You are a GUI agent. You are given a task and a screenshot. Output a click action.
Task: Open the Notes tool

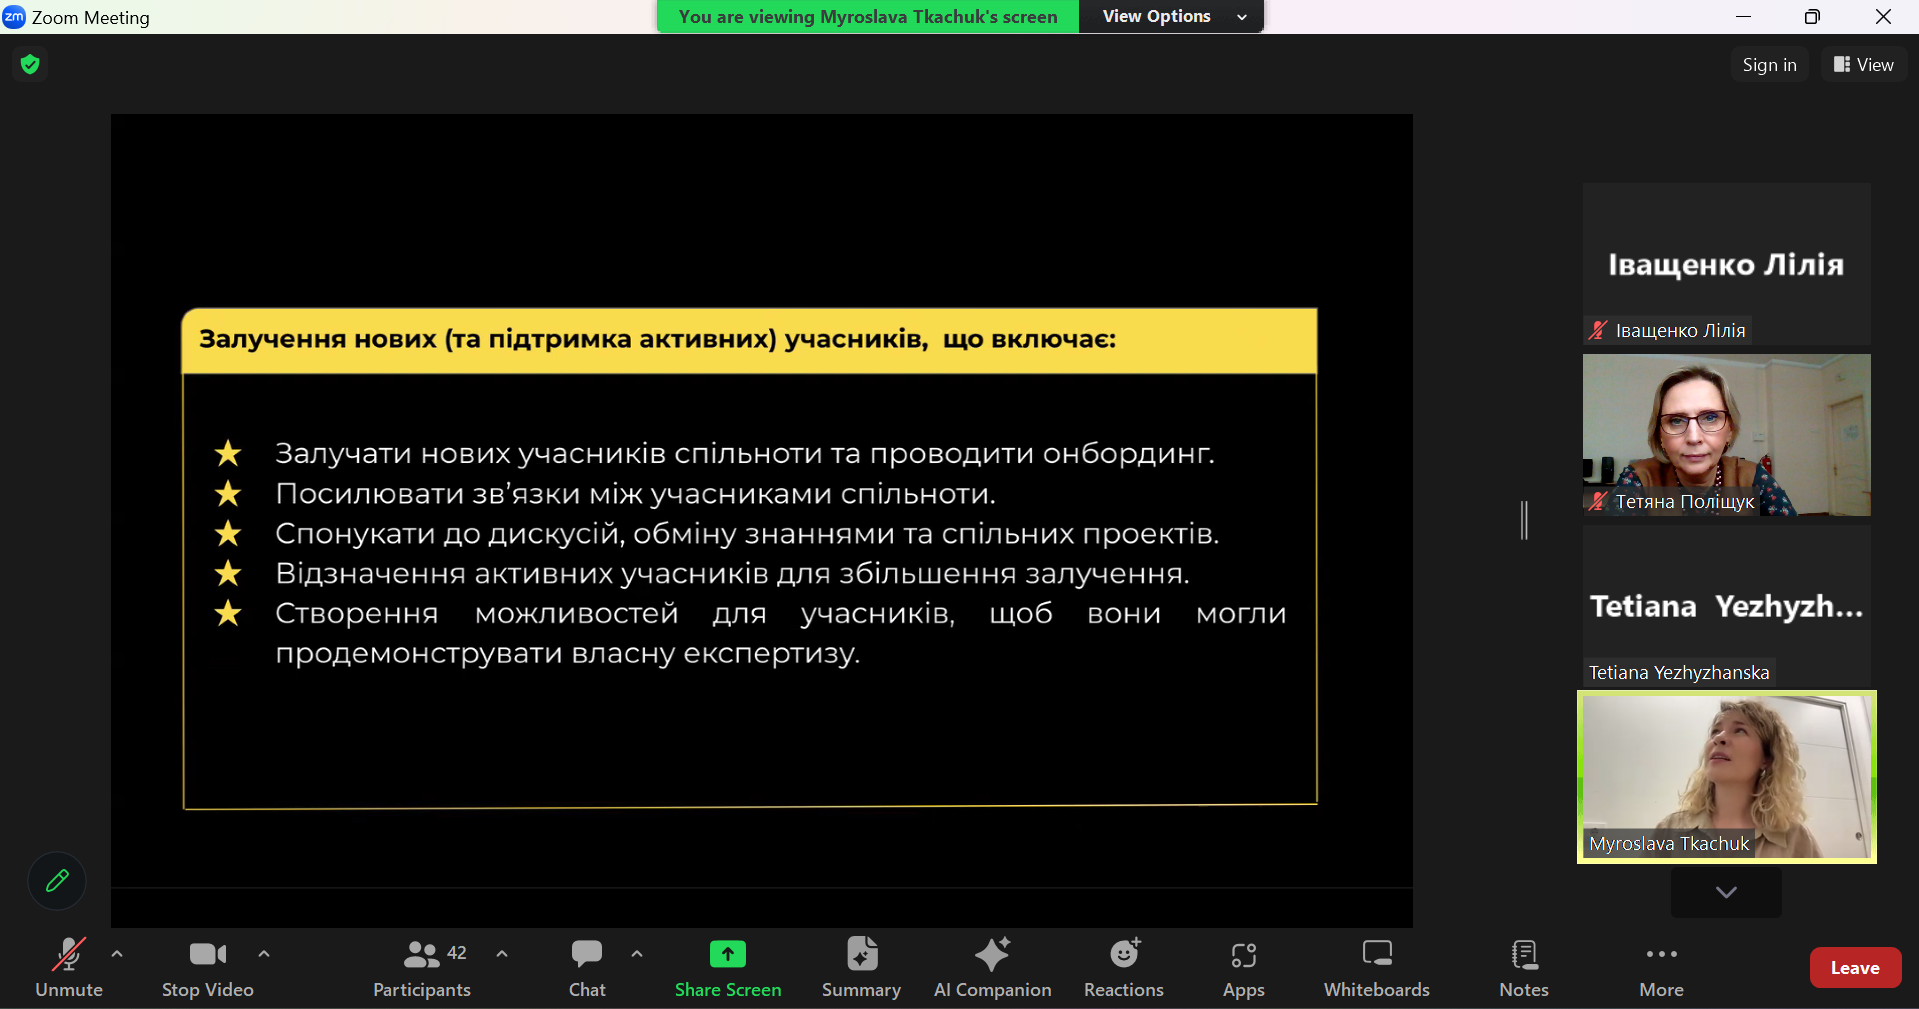(1523, 956)
